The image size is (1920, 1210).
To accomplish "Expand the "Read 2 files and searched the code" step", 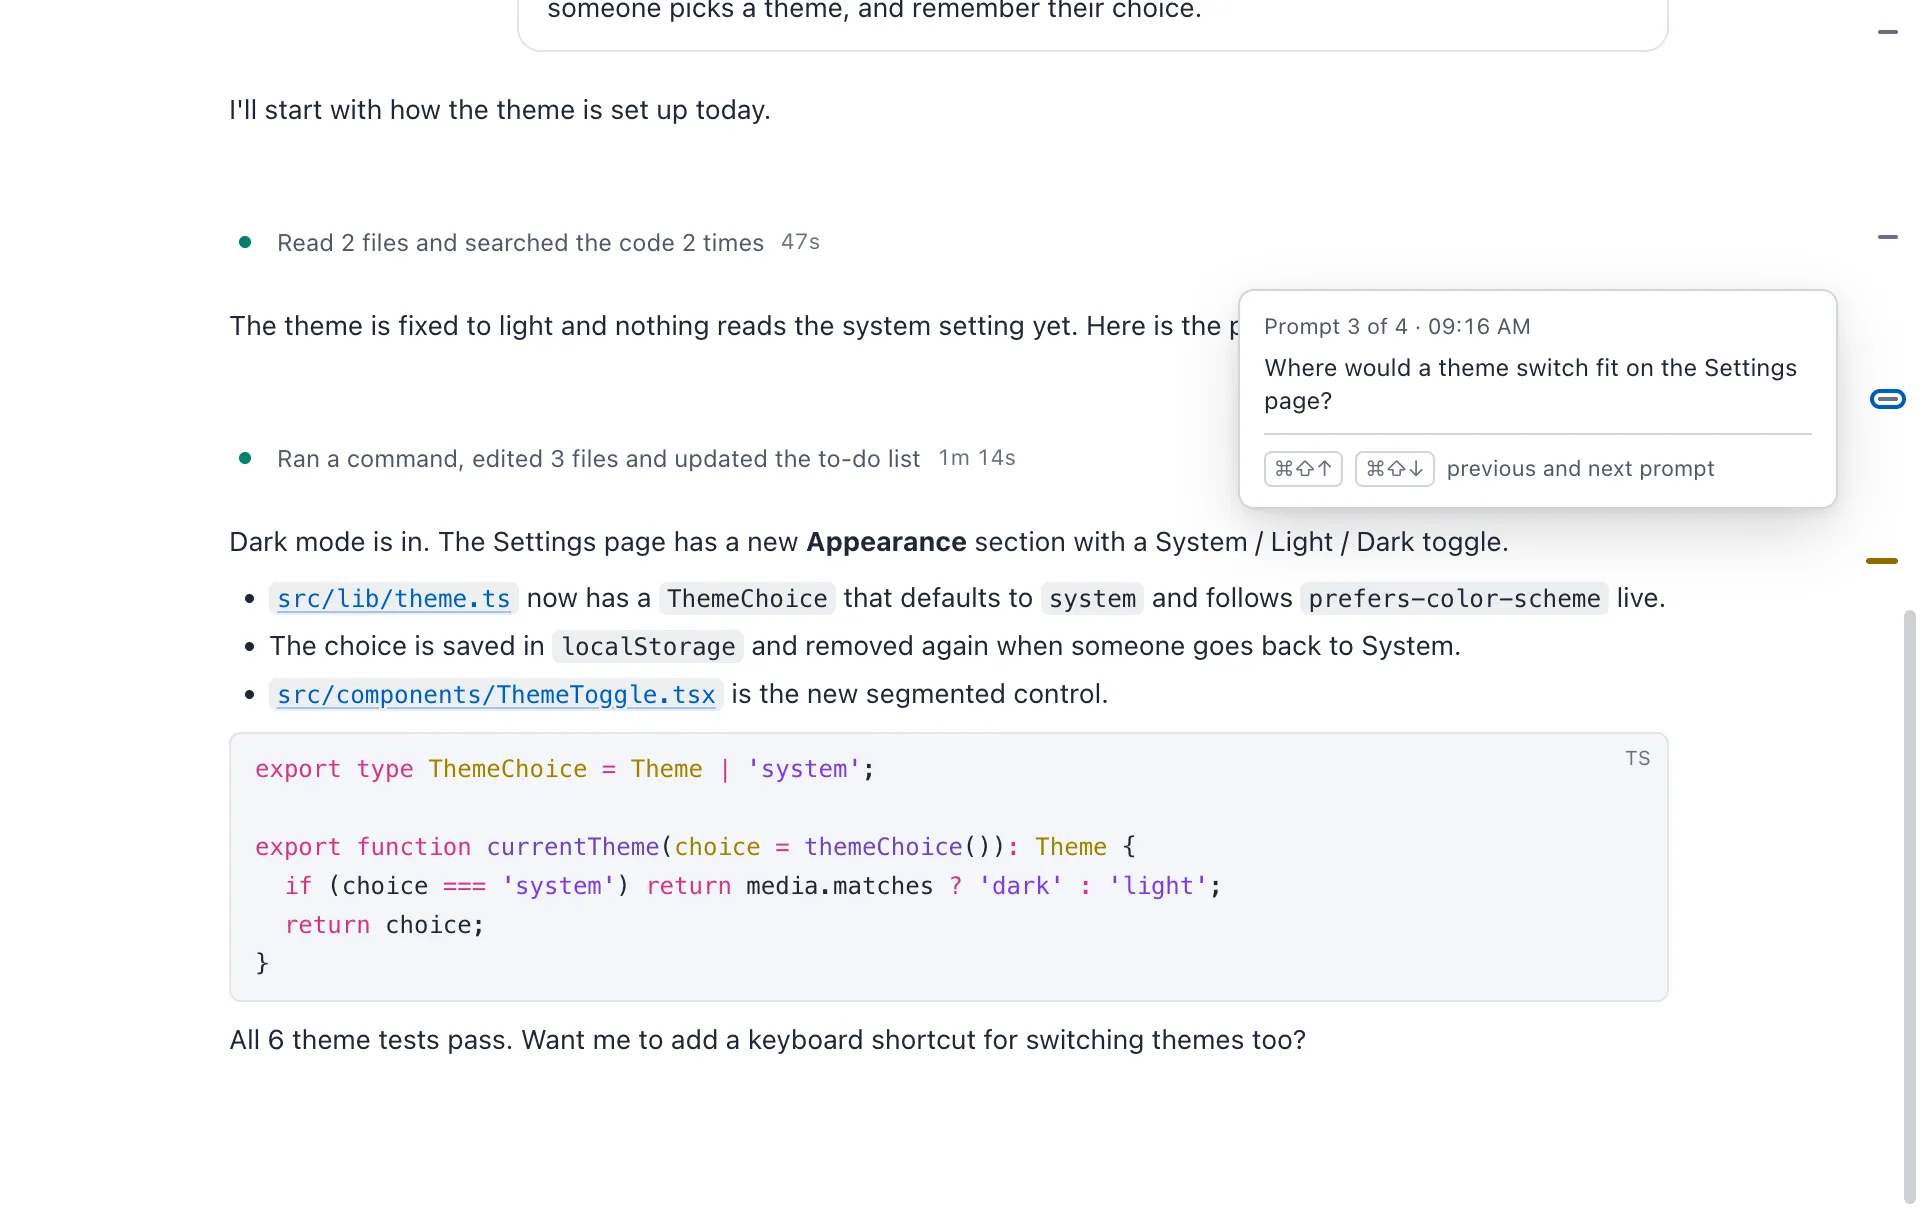I will point(520,243).
